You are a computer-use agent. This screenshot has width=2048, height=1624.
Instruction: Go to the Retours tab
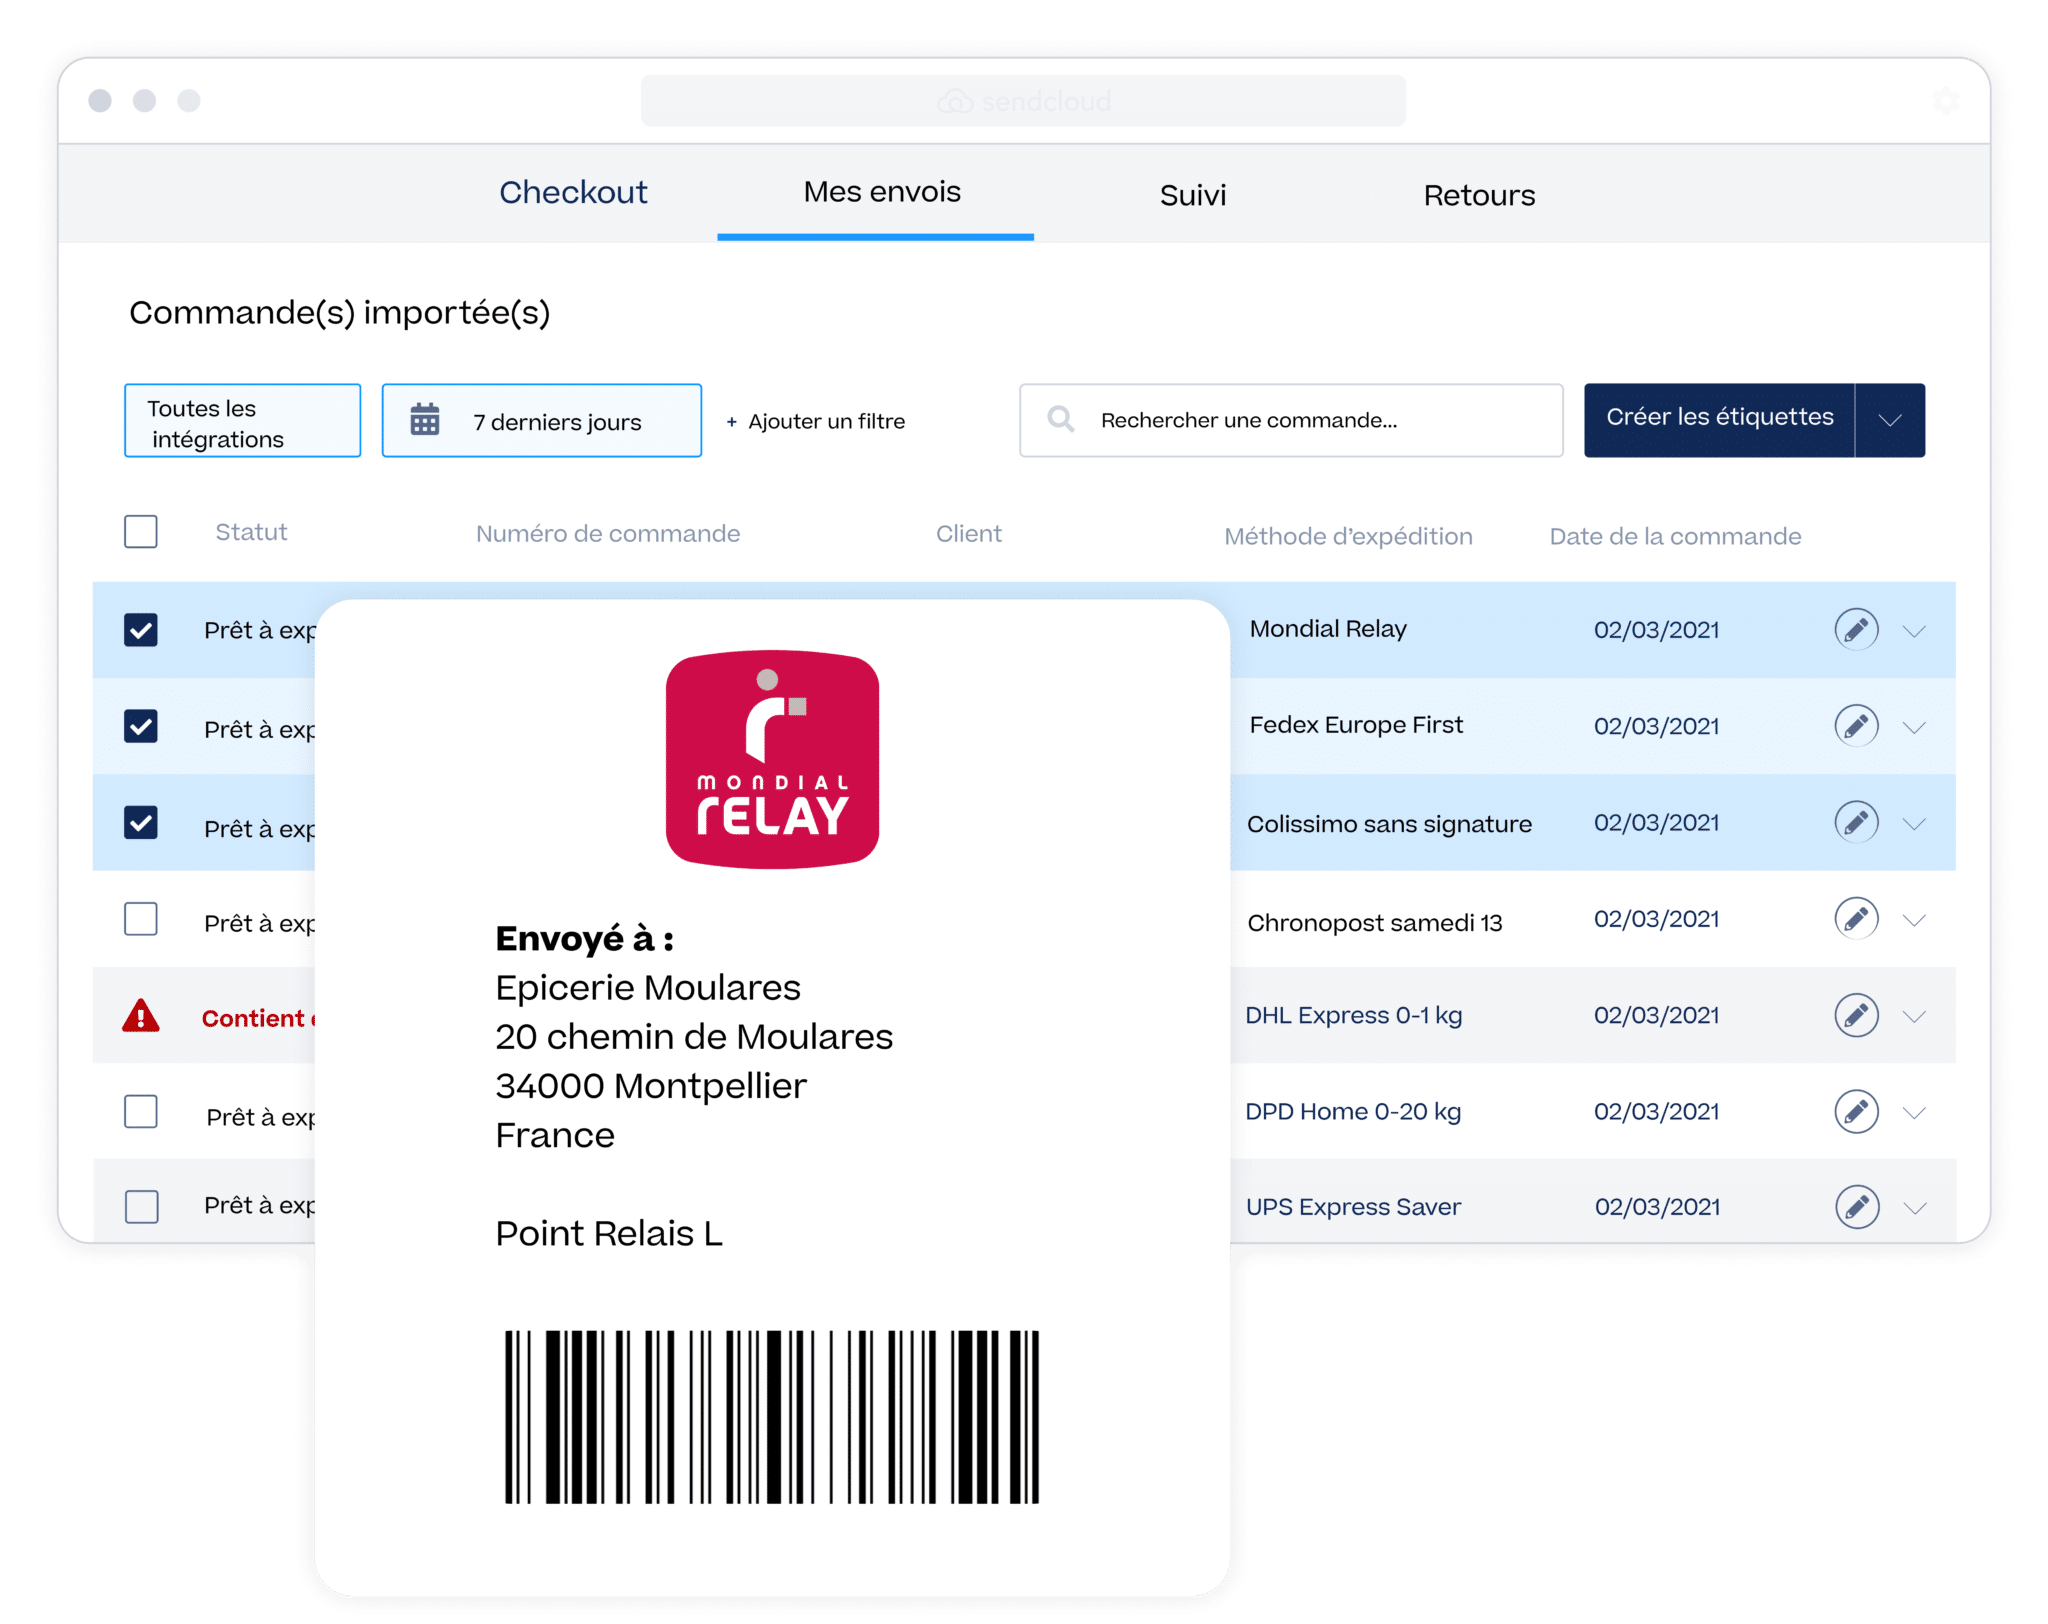1479,195
